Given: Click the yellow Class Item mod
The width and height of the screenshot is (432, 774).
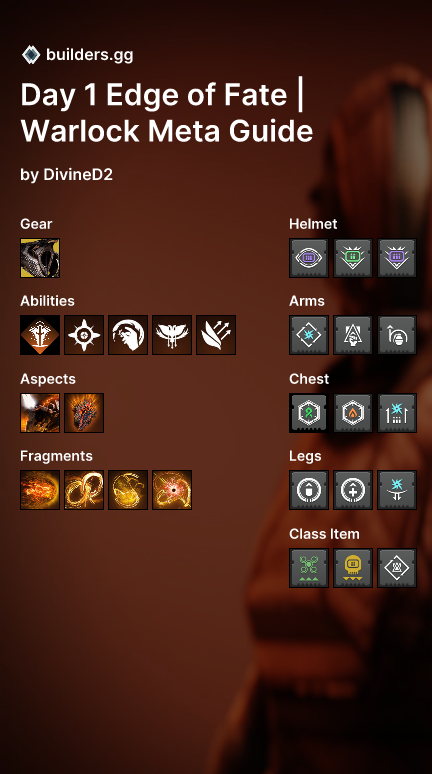Looking at the screenshot, I should (353, 568).
